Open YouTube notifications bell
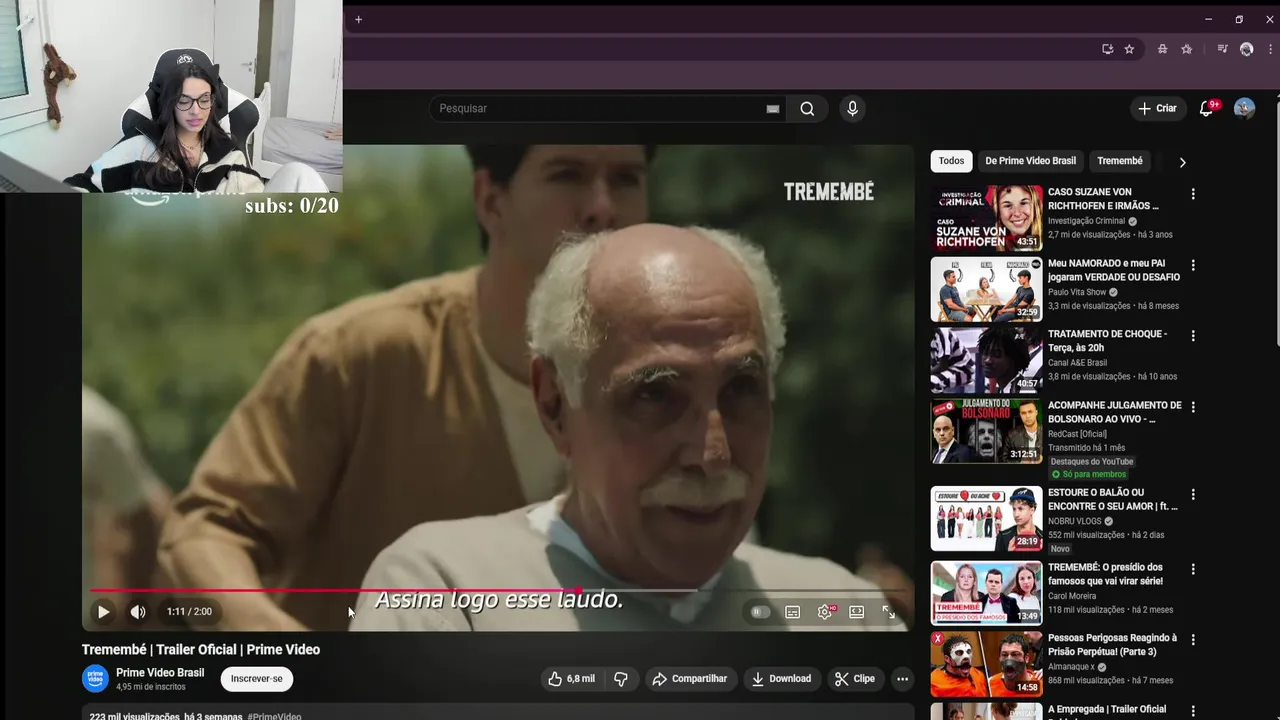The width and height of the screenshot is (1280, 720). point(1206,108)
